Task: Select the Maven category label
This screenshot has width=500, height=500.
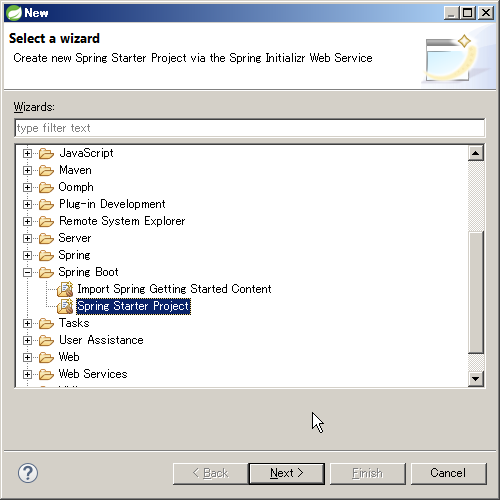Action: [x=75, y=170]
